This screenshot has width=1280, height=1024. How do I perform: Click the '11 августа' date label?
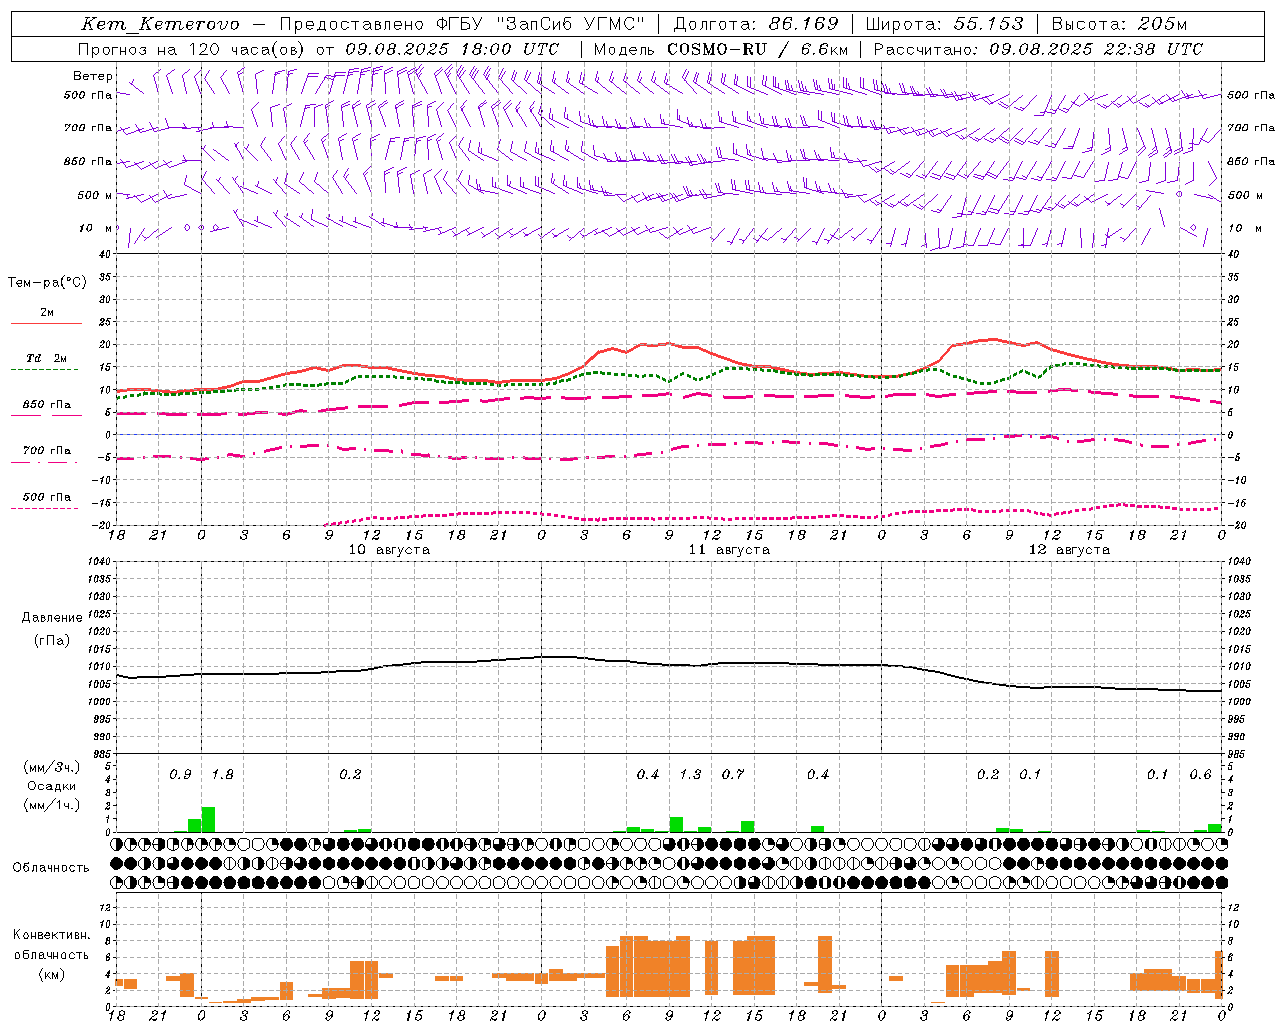729,550
